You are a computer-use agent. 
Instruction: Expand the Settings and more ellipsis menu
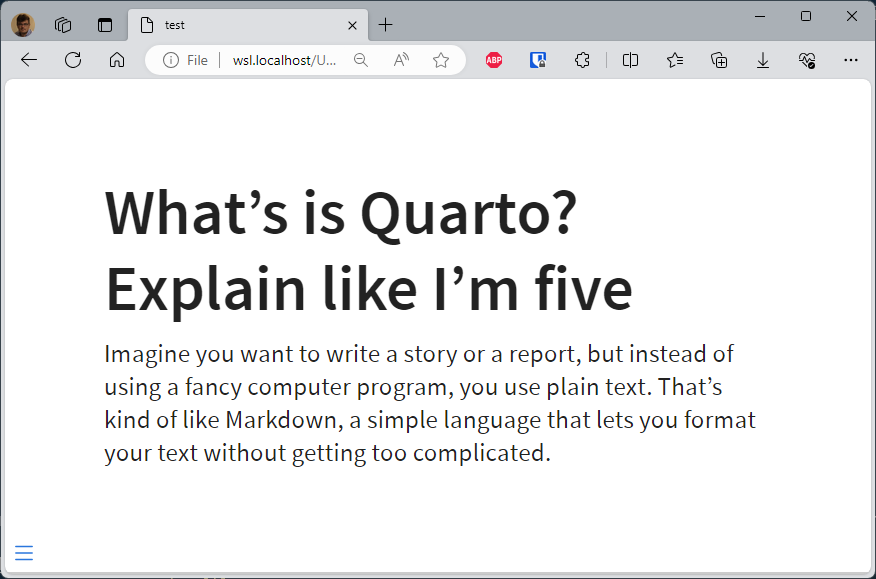(x=851, y=60)
